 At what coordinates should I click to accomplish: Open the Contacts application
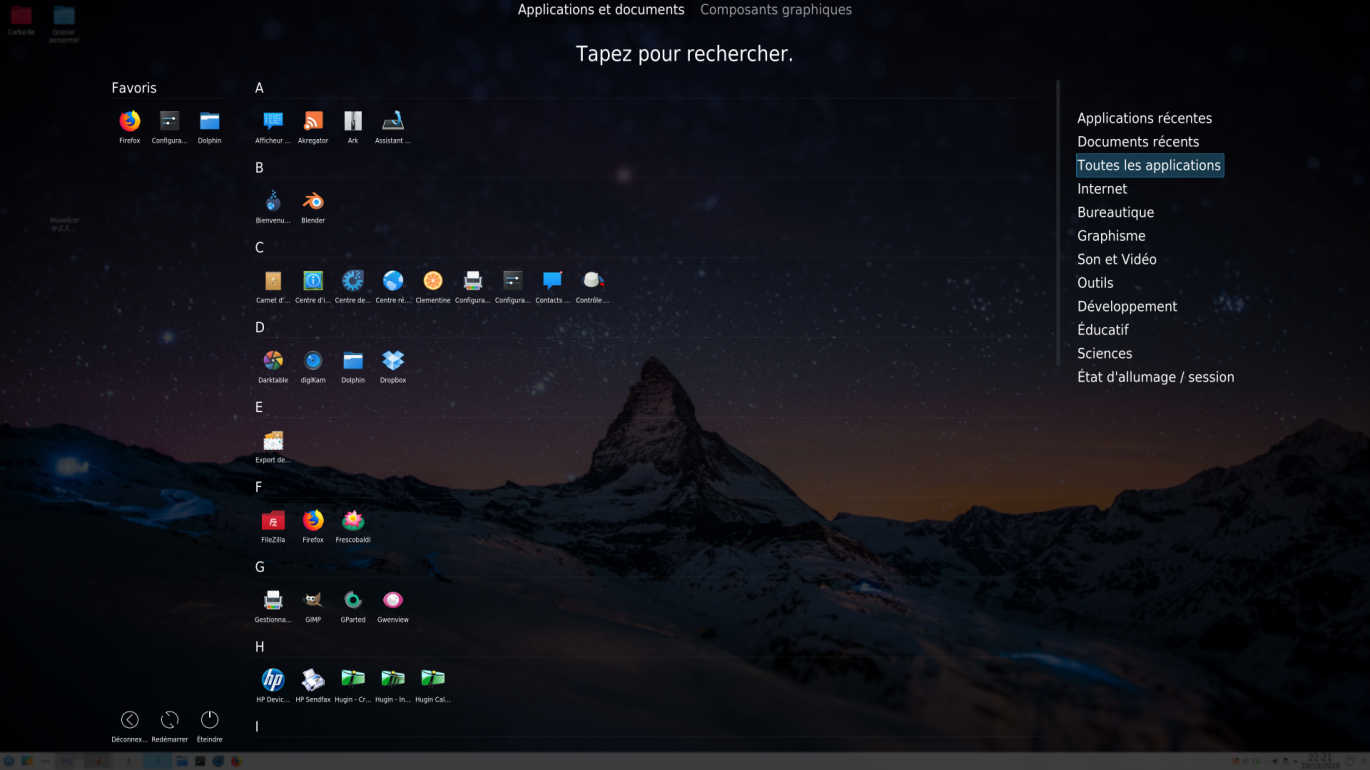tap(553, 281)
